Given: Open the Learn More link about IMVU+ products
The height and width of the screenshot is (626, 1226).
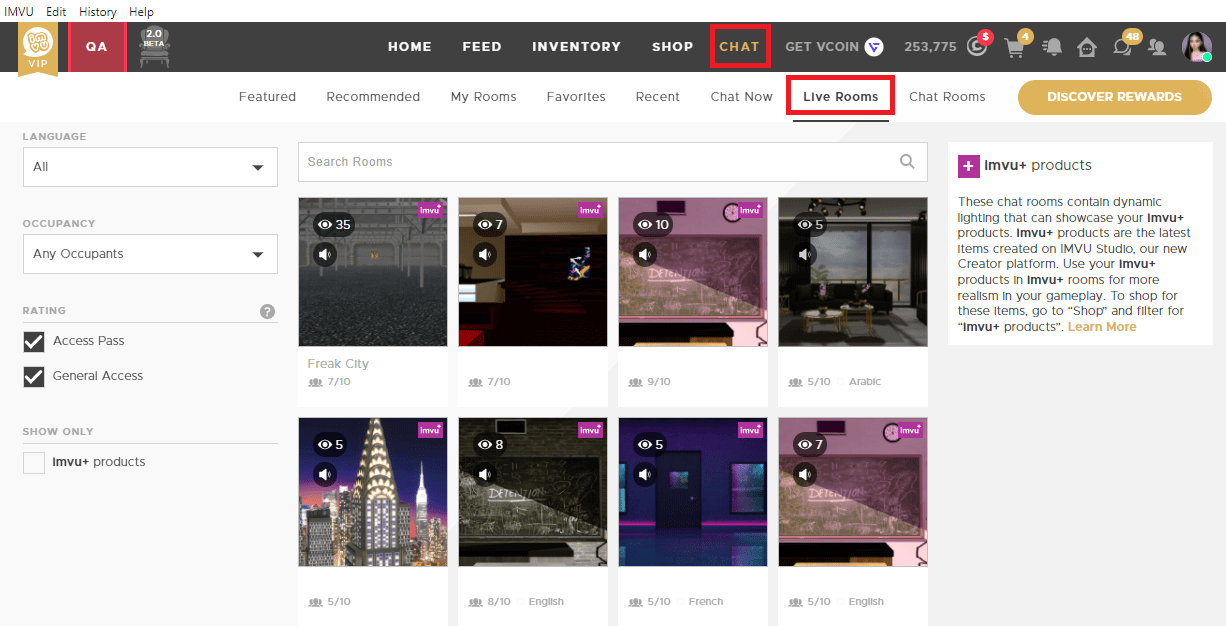Looking at the screenshot, I should tap(1101, 326).
